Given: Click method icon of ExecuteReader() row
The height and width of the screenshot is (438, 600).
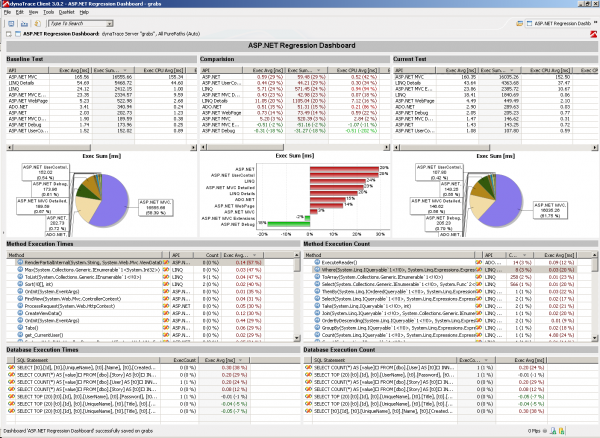Looking at the screenshot, I should [317, 262].
